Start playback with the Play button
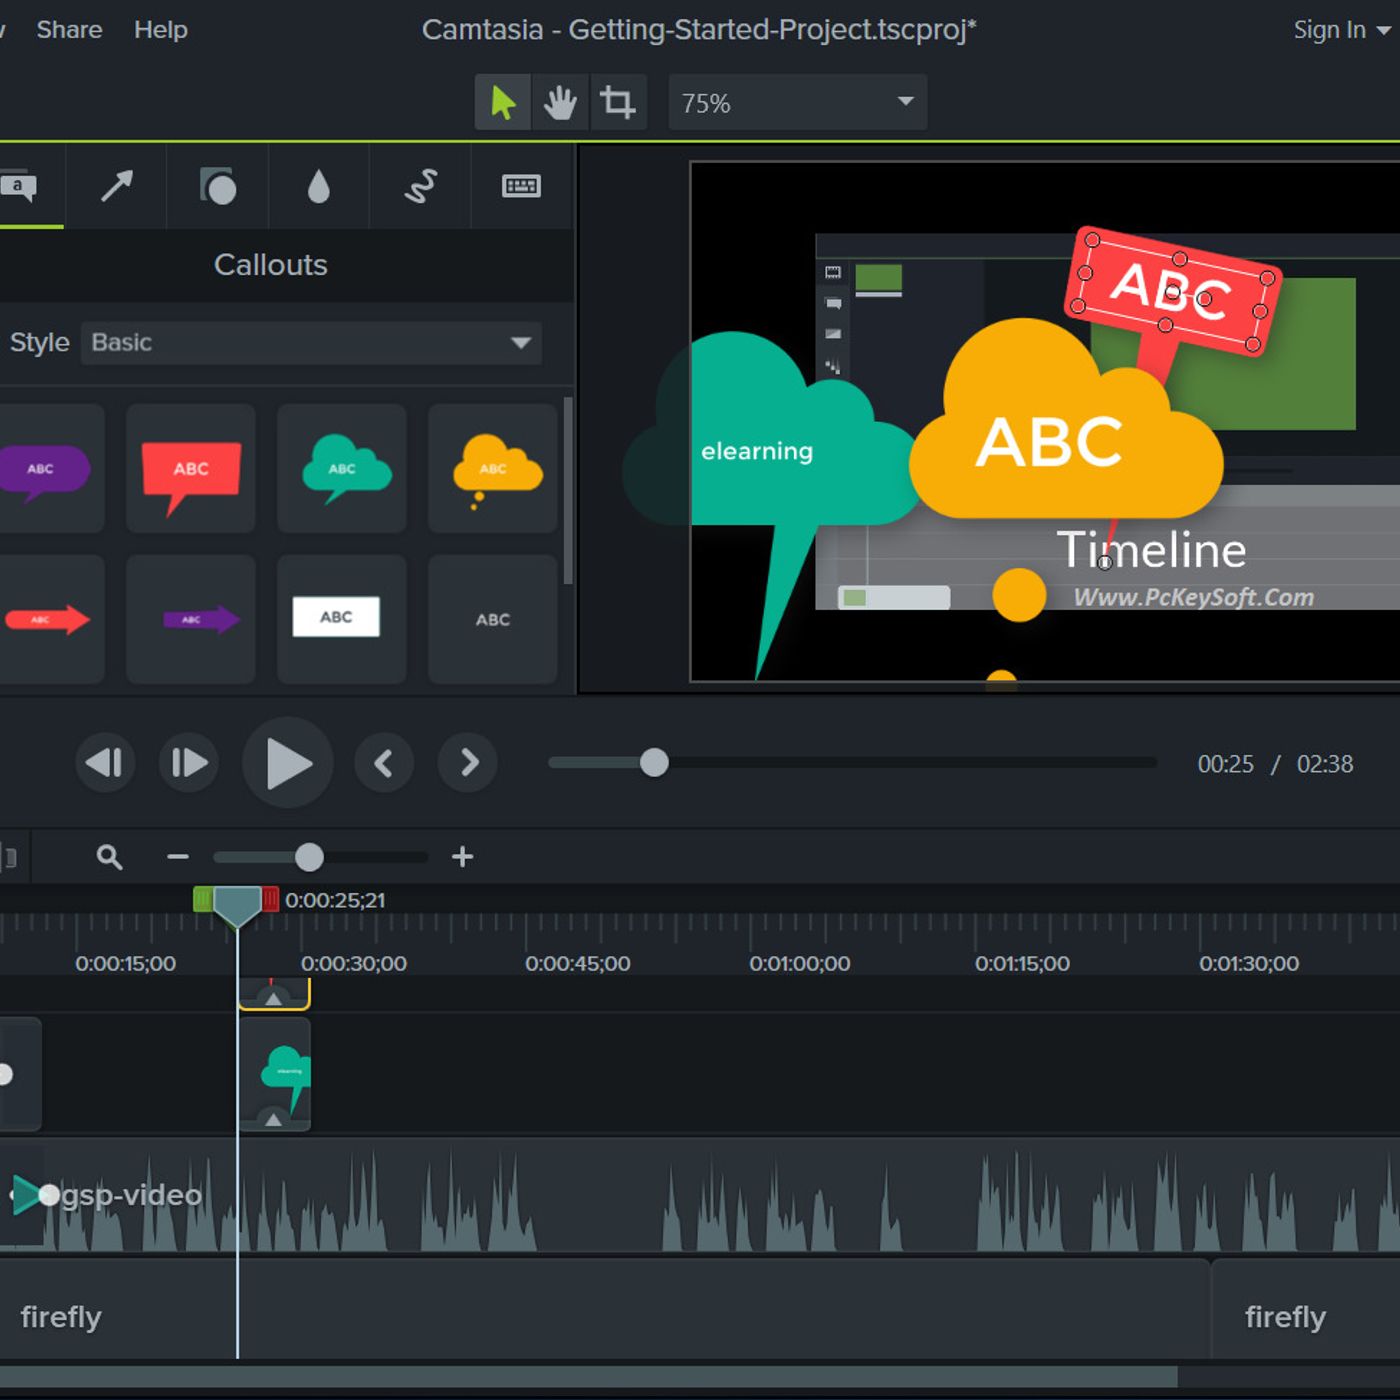The image size is (1400, 1400). tap(288, 763)
